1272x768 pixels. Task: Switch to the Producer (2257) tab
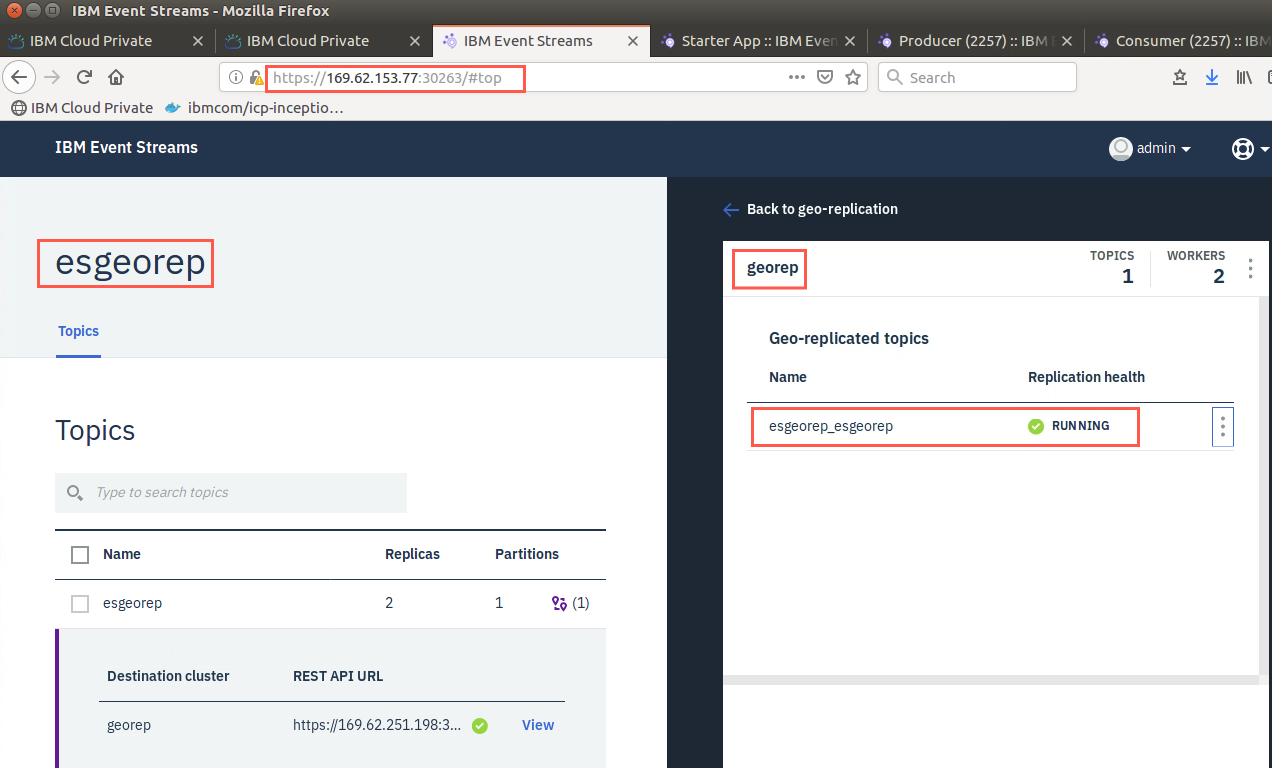(x=975, y=41)
